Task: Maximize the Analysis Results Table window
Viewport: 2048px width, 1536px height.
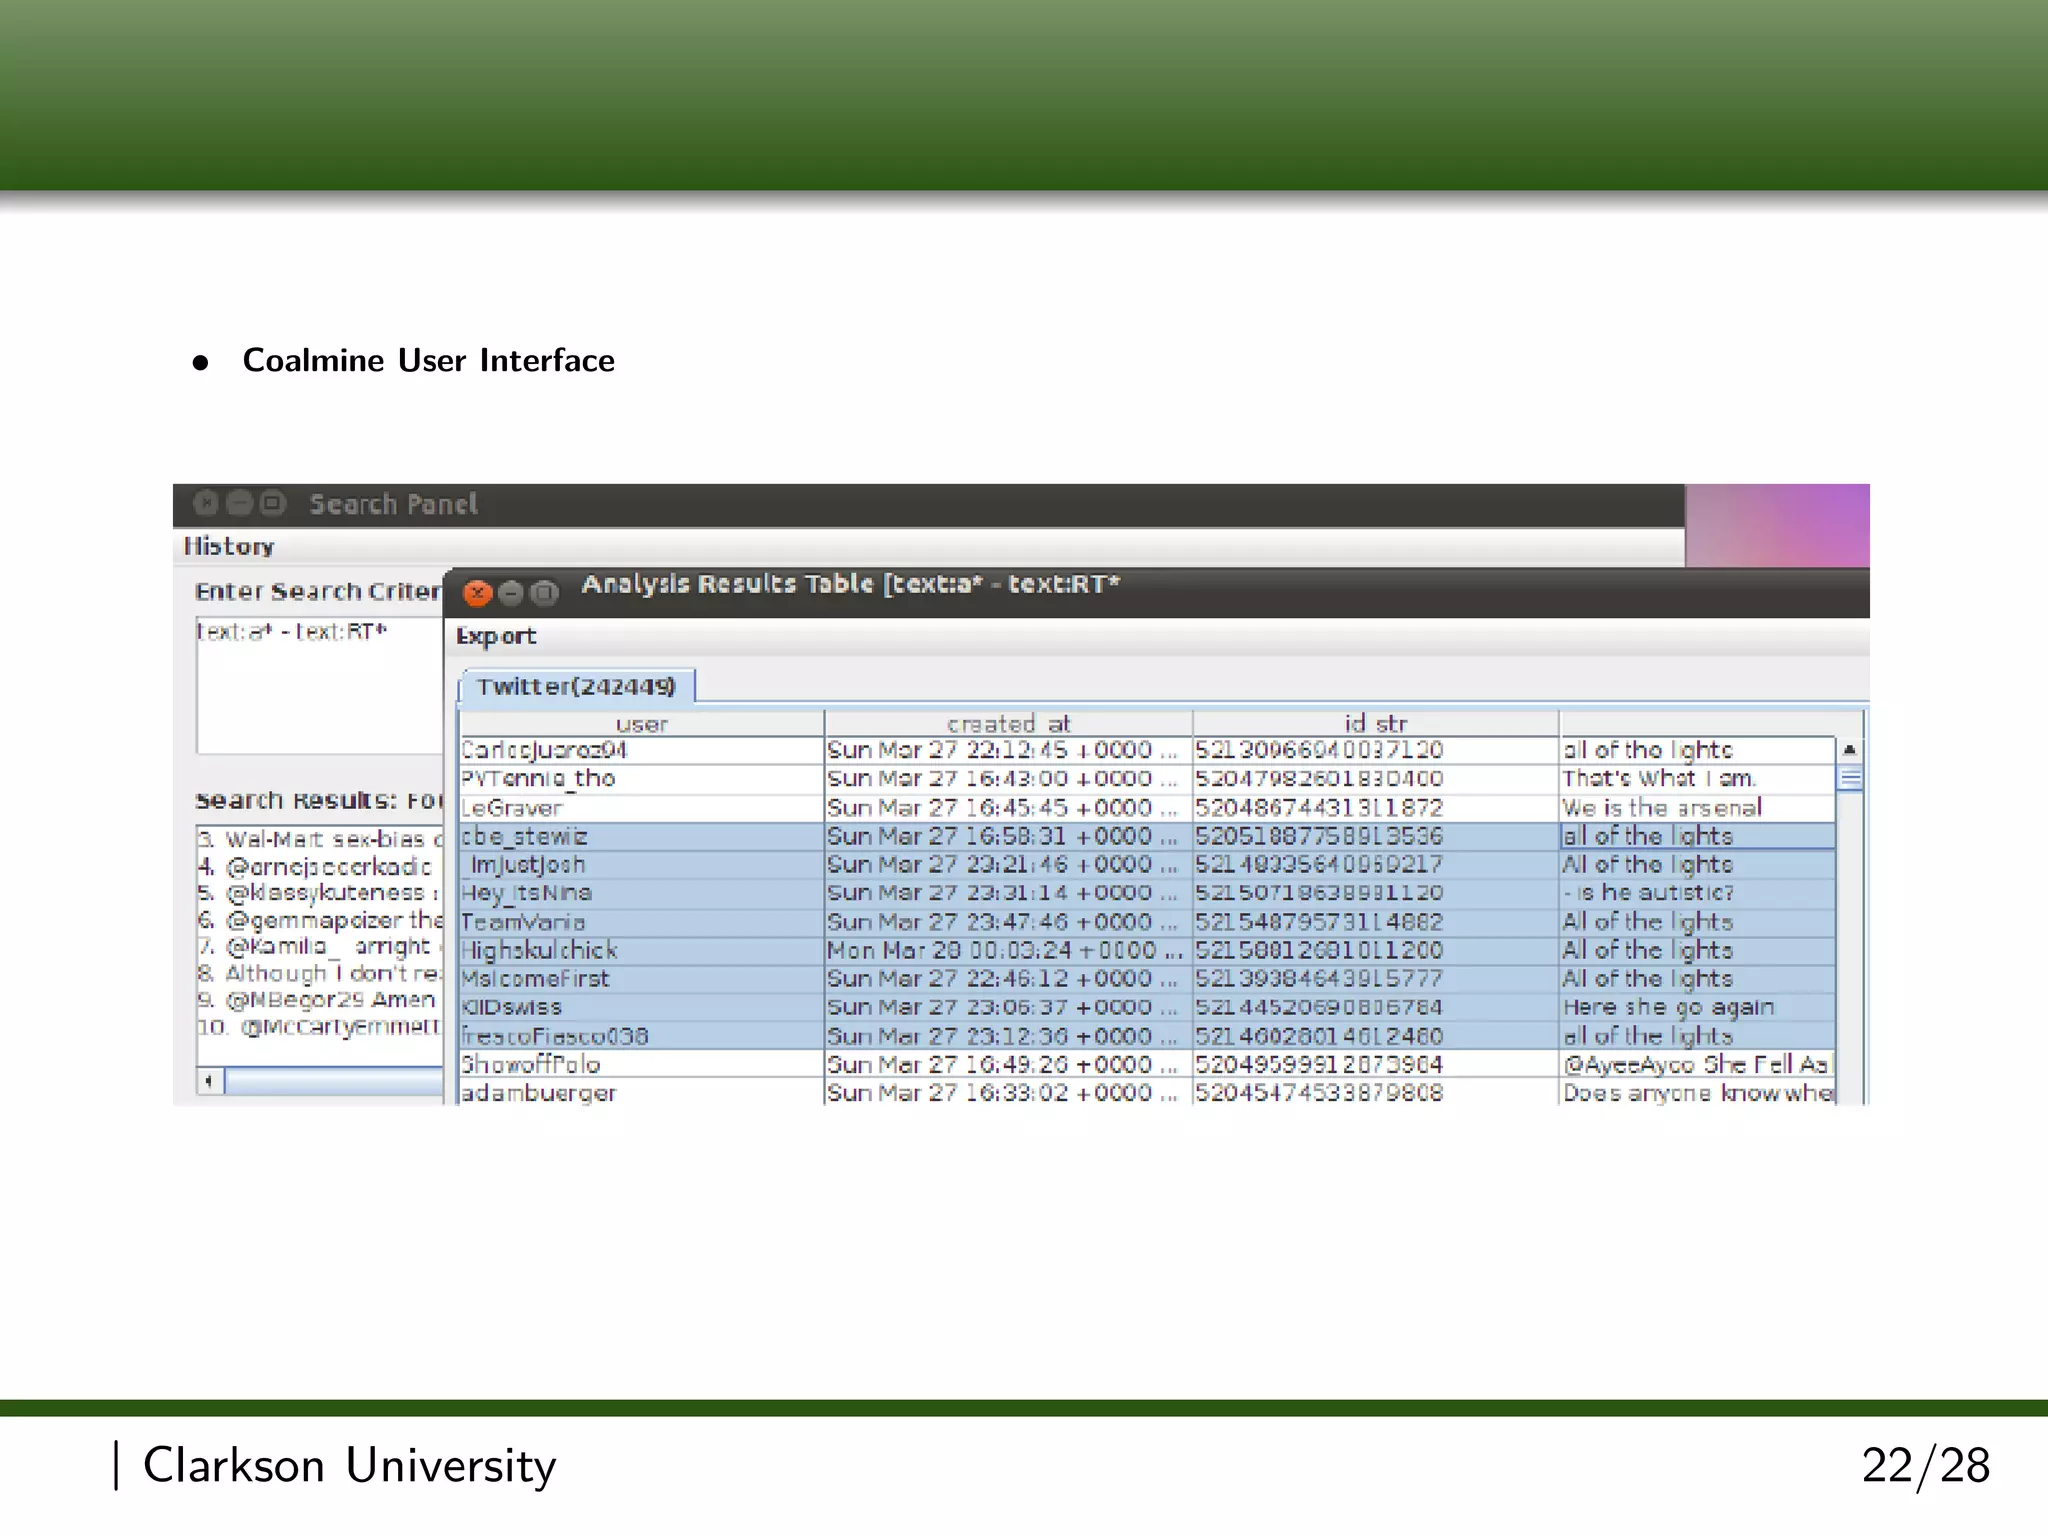Action: click(x=544, y=593)
